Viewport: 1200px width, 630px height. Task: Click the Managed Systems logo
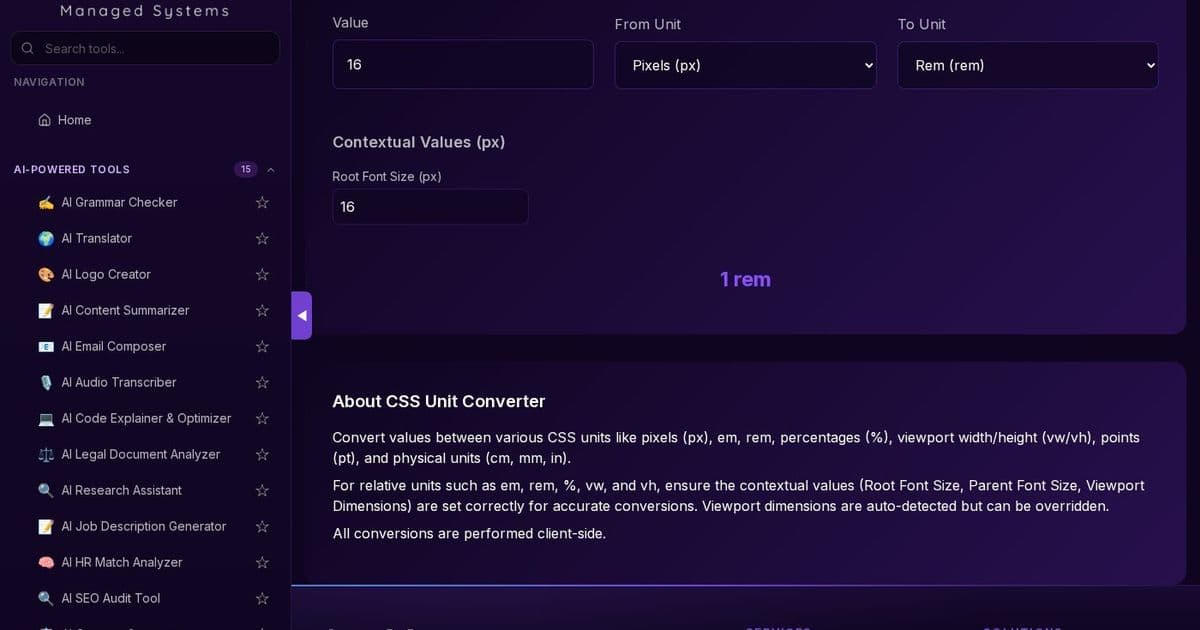[x=144, y=11]
